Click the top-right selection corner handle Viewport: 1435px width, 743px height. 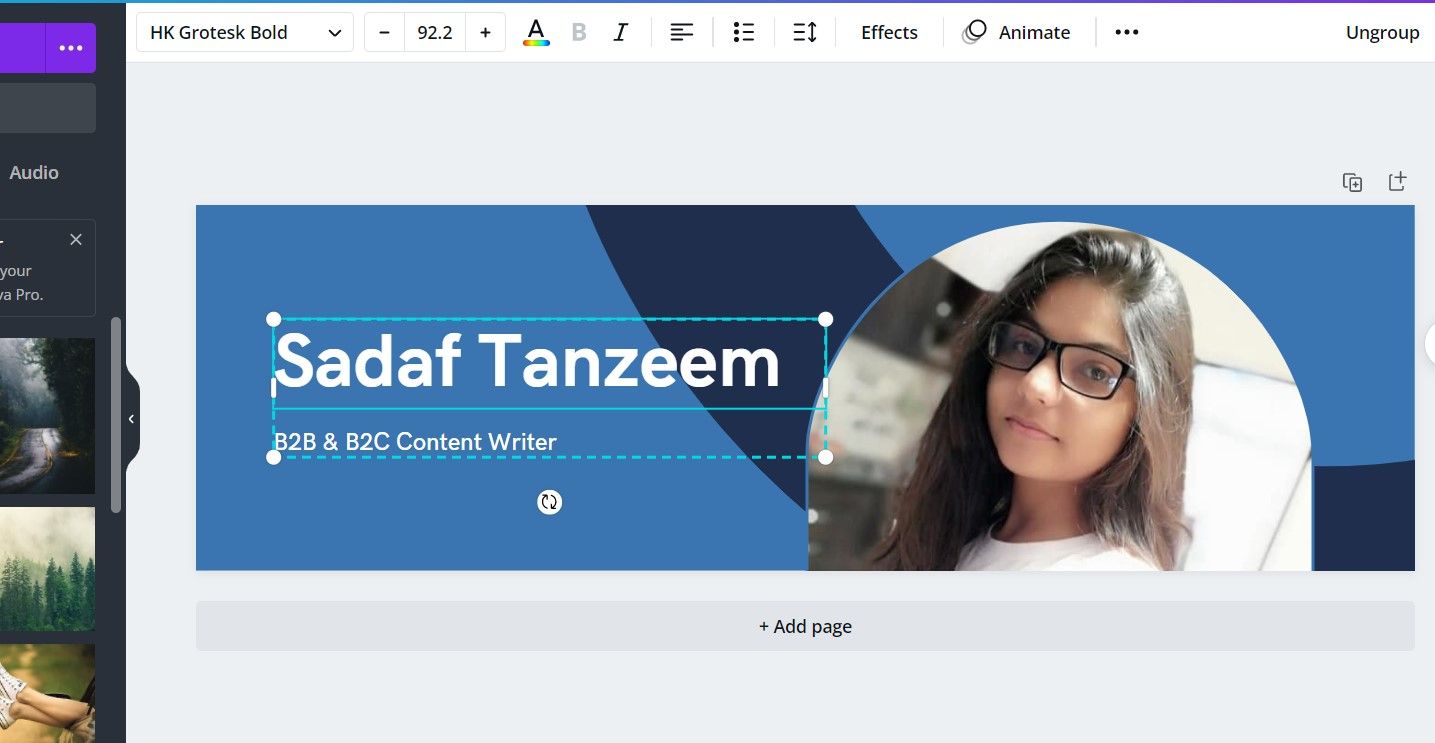[826, 319]
